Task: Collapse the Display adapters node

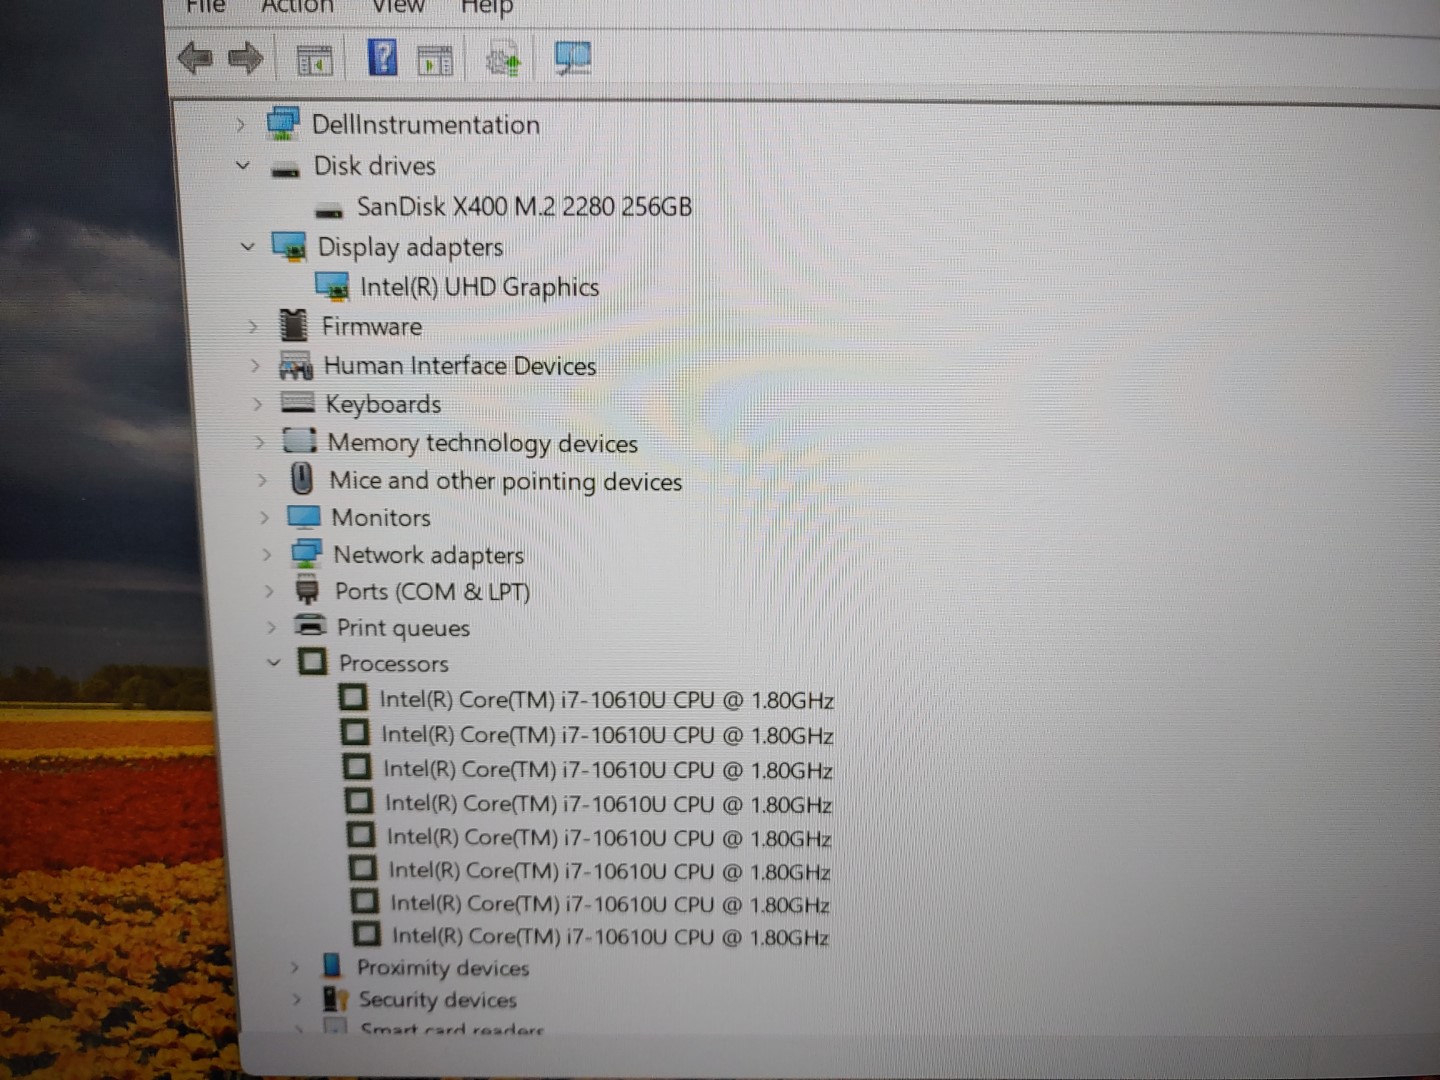Action: 248,246
